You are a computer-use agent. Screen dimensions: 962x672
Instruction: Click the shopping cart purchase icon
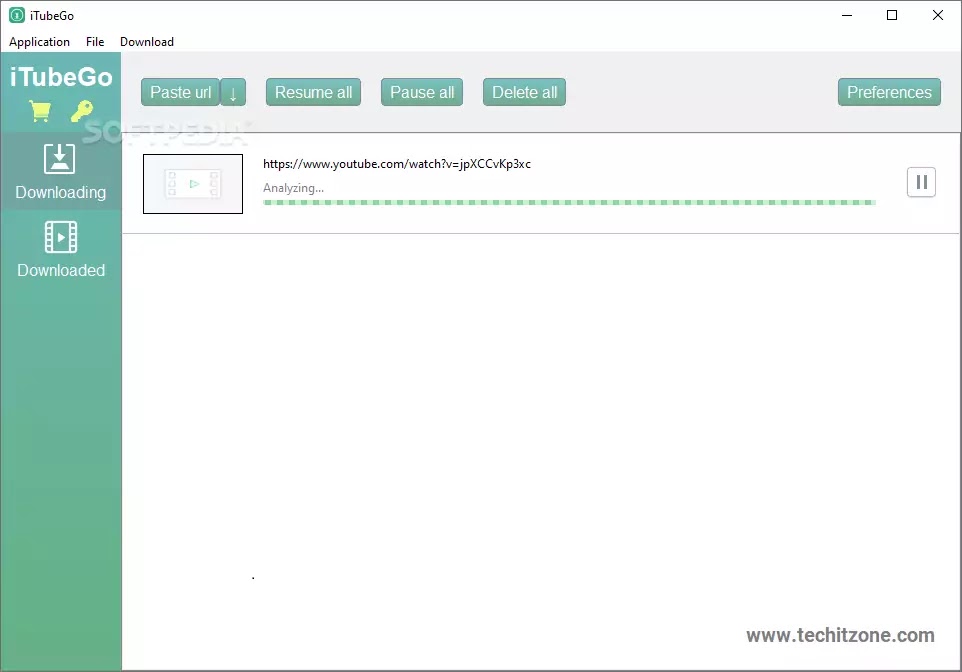[x=40, y=111]
